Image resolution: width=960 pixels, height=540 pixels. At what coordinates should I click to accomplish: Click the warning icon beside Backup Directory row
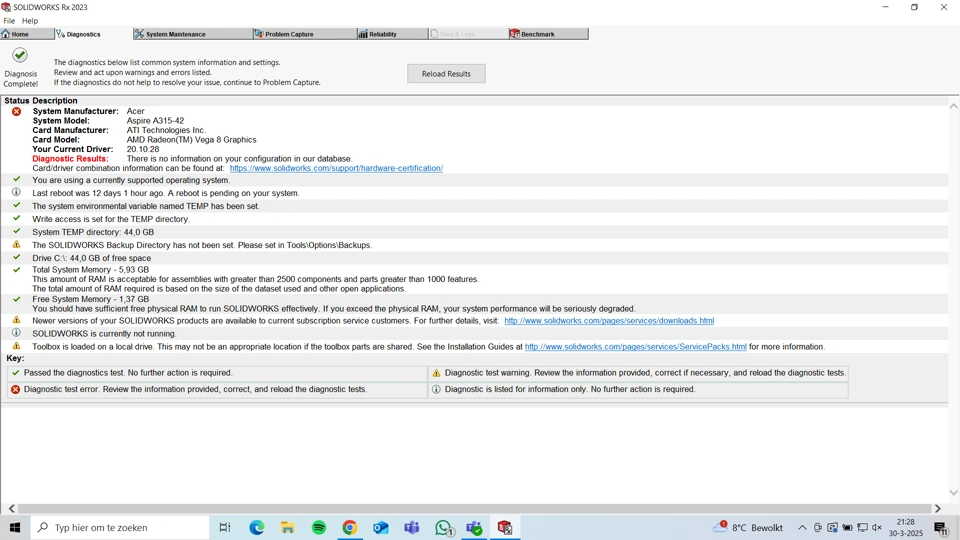[x=17, y=244]
